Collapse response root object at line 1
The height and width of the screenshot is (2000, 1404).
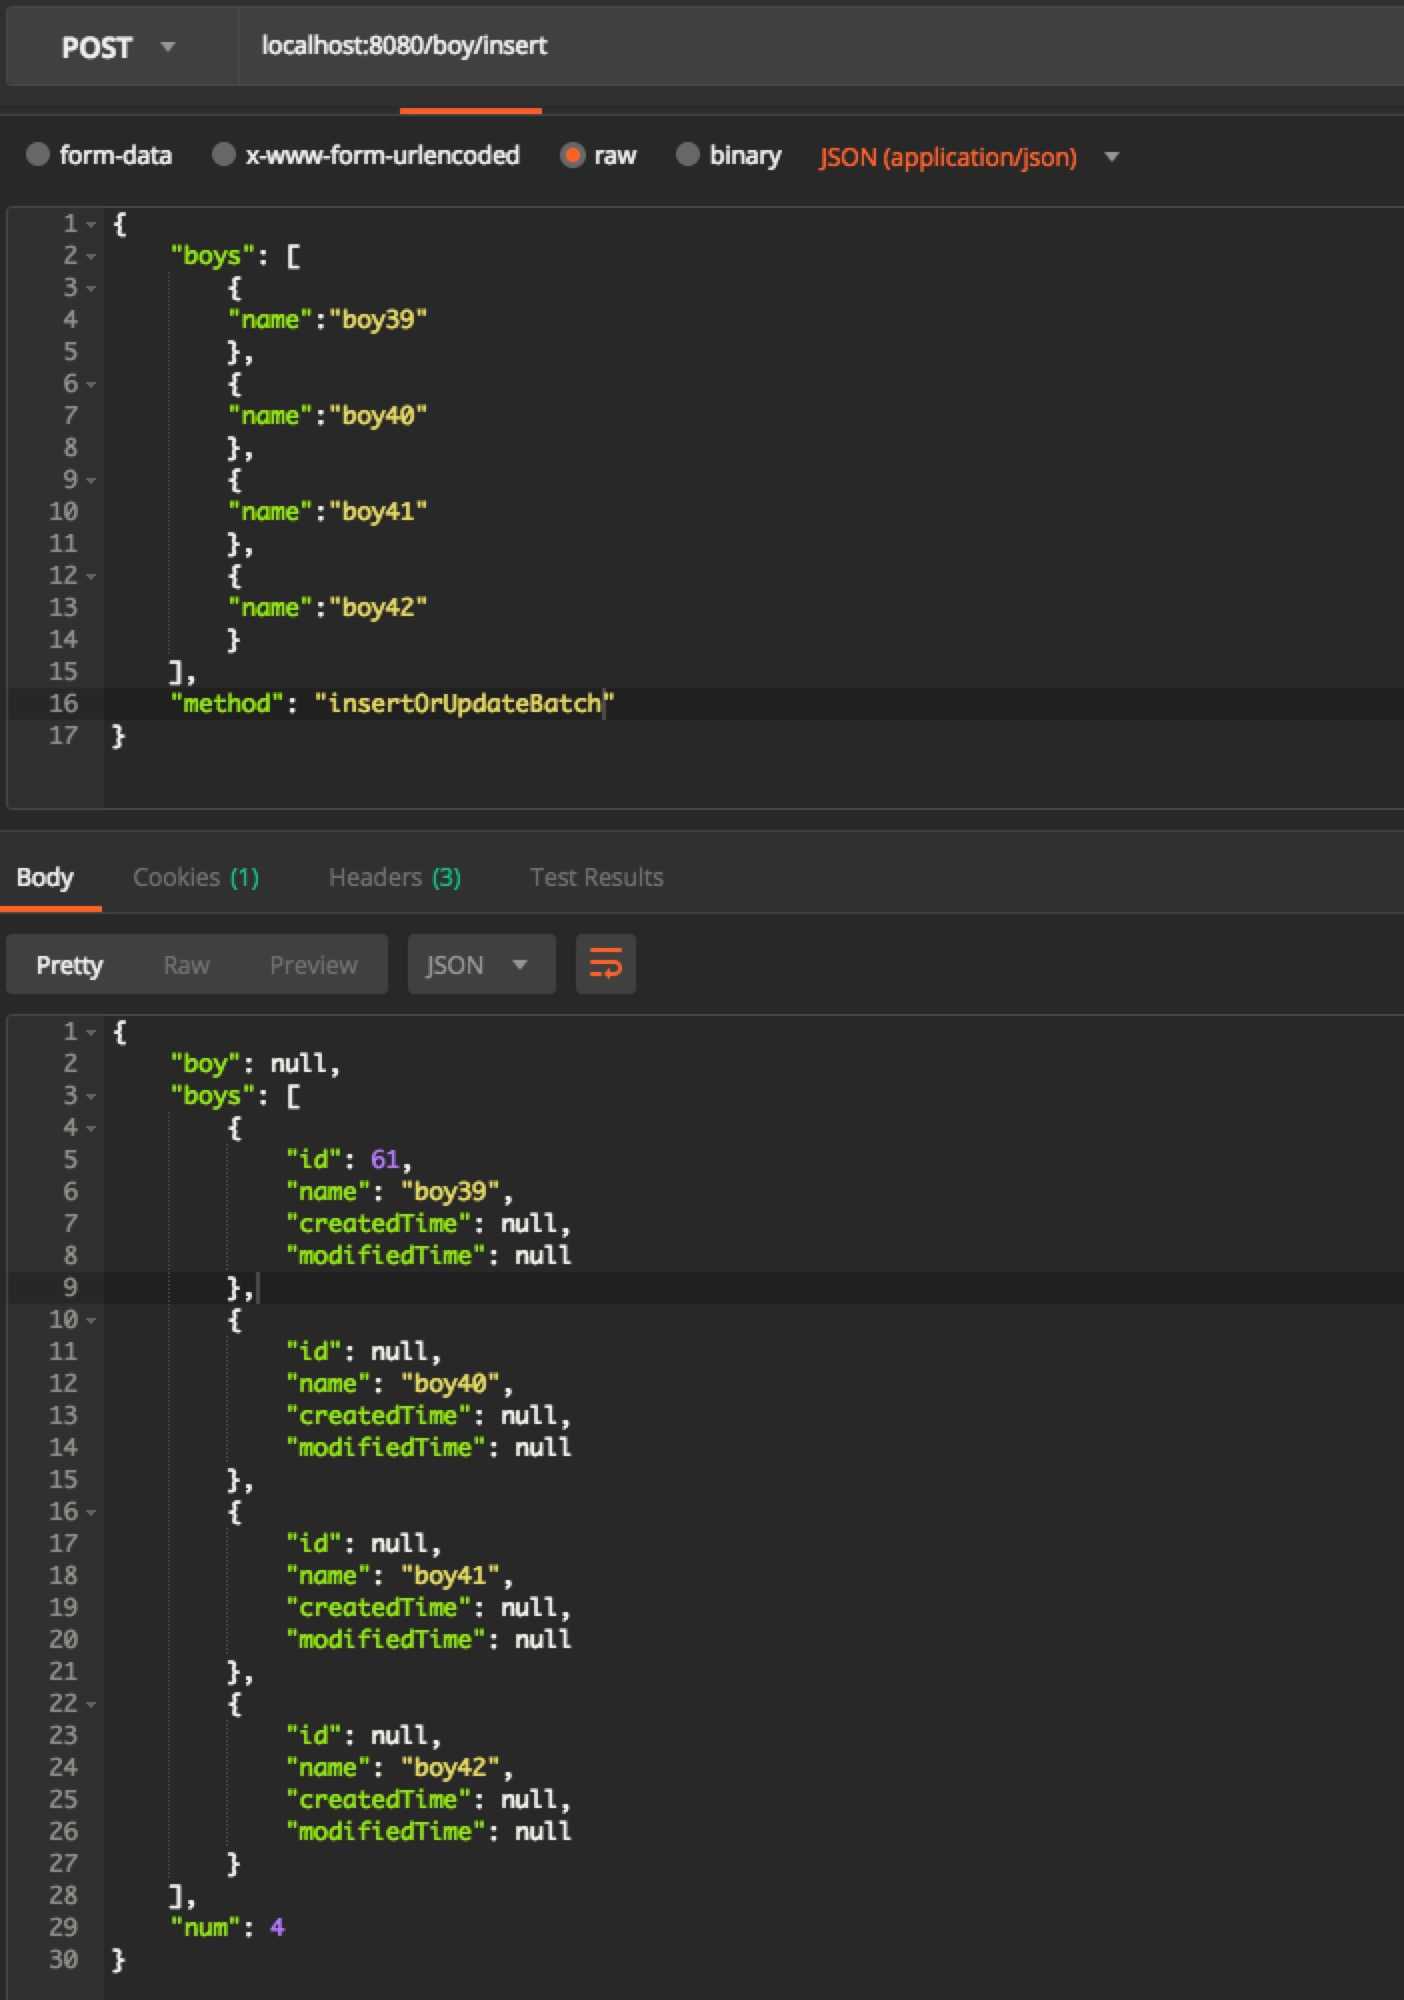[91, 1032]
